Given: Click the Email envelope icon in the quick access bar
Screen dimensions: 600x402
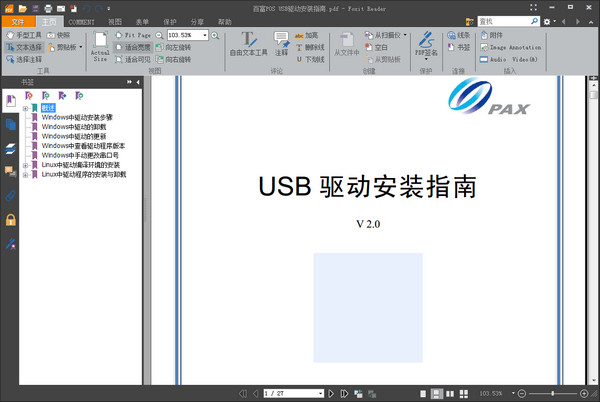Looking at the screenshot, I should 61,8.
